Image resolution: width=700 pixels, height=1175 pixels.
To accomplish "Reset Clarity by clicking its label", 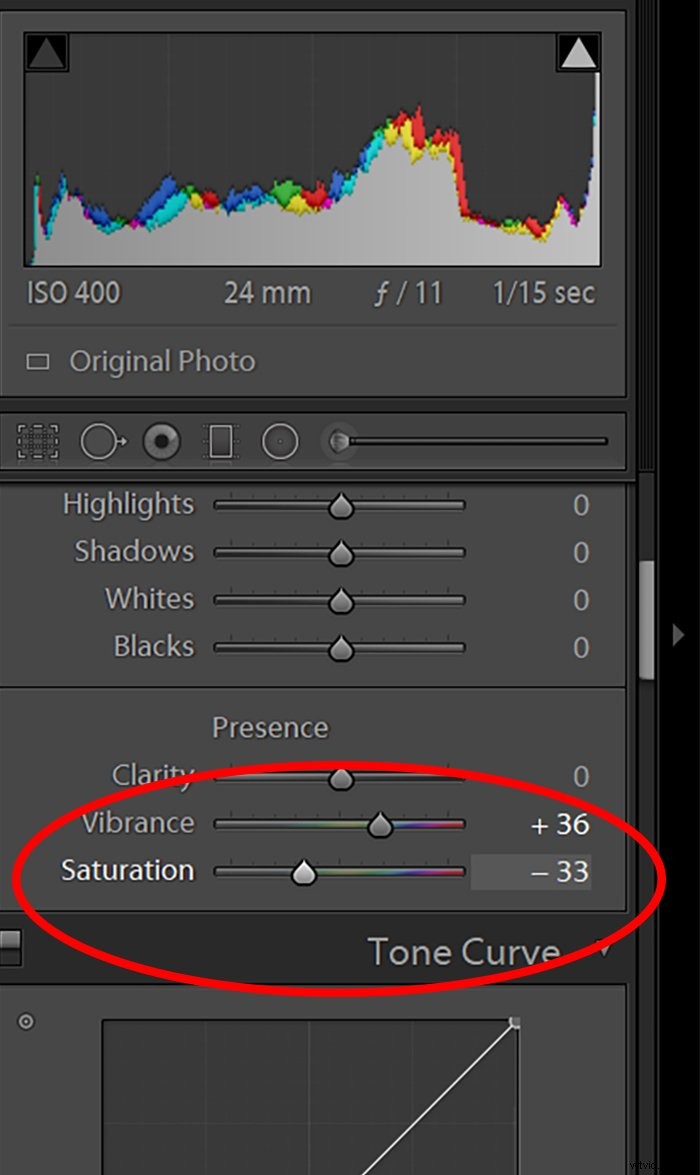I will (153, 776).
